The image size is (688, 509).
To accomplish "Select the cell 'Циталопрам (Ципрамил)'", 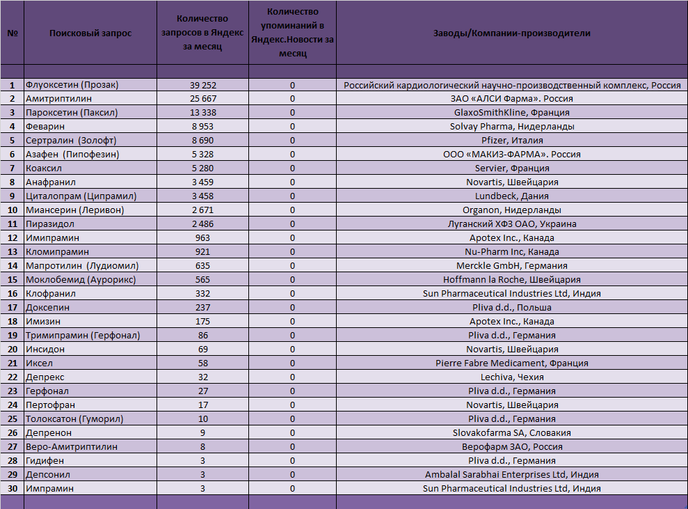I will [x=90, y=196].
